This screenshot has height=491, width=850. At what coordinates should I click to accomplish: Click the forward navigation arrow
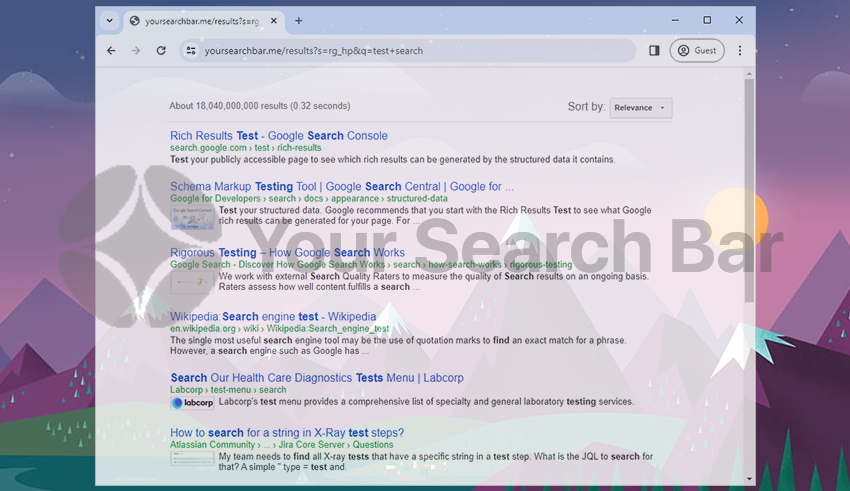point(136,50)
